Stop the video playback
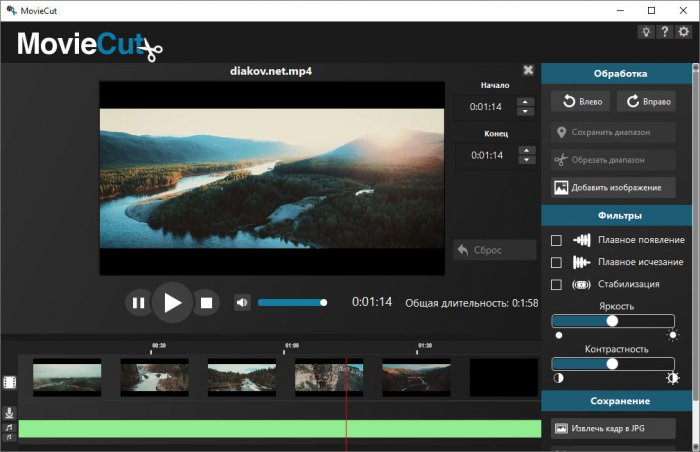 click(x=206, y=302)
